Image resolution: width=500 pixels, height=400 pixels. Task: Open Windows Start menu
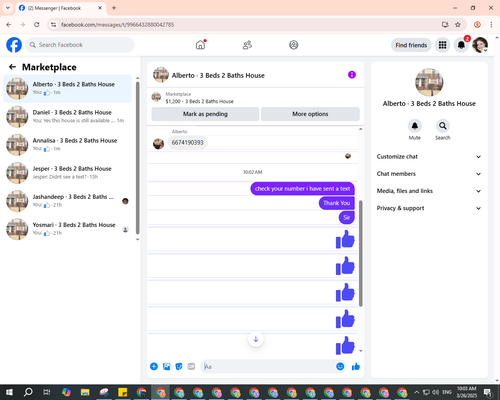pos(9,392)
